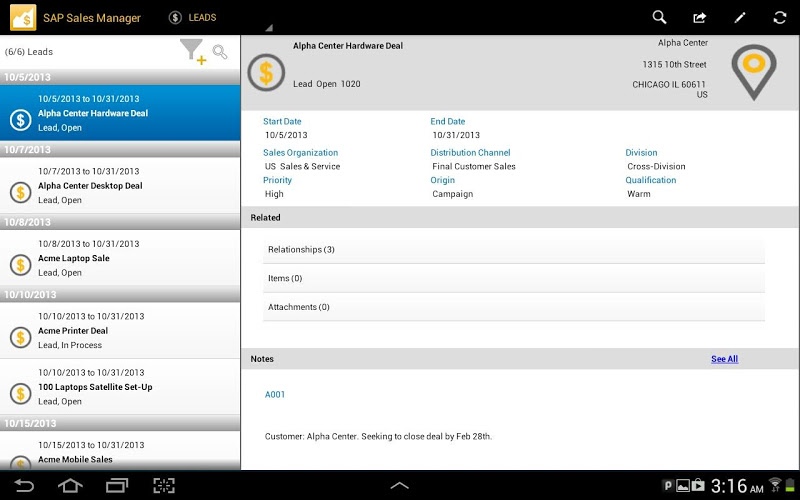The image size is (800, 500).
Task: Tap the dollar icon beside Alpha Center Desktop Deal
Action: 20,192
